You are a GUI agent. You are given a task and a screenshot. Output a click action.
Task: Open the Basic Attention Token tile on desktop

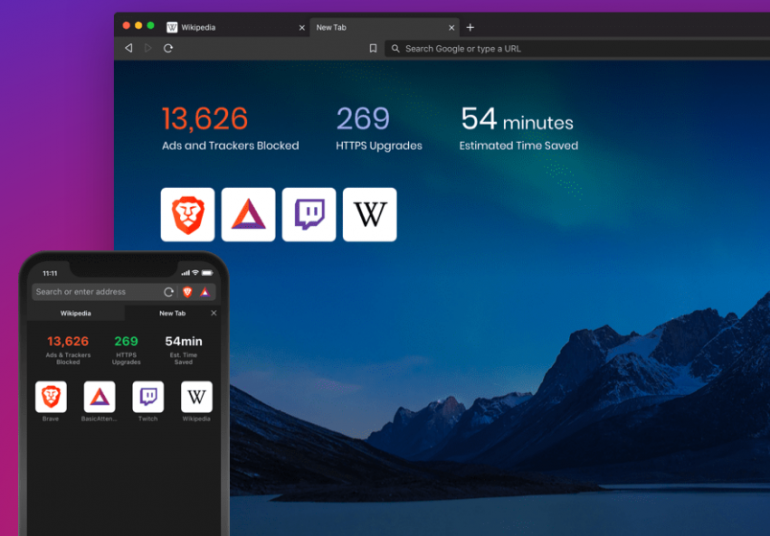[248, 215]
